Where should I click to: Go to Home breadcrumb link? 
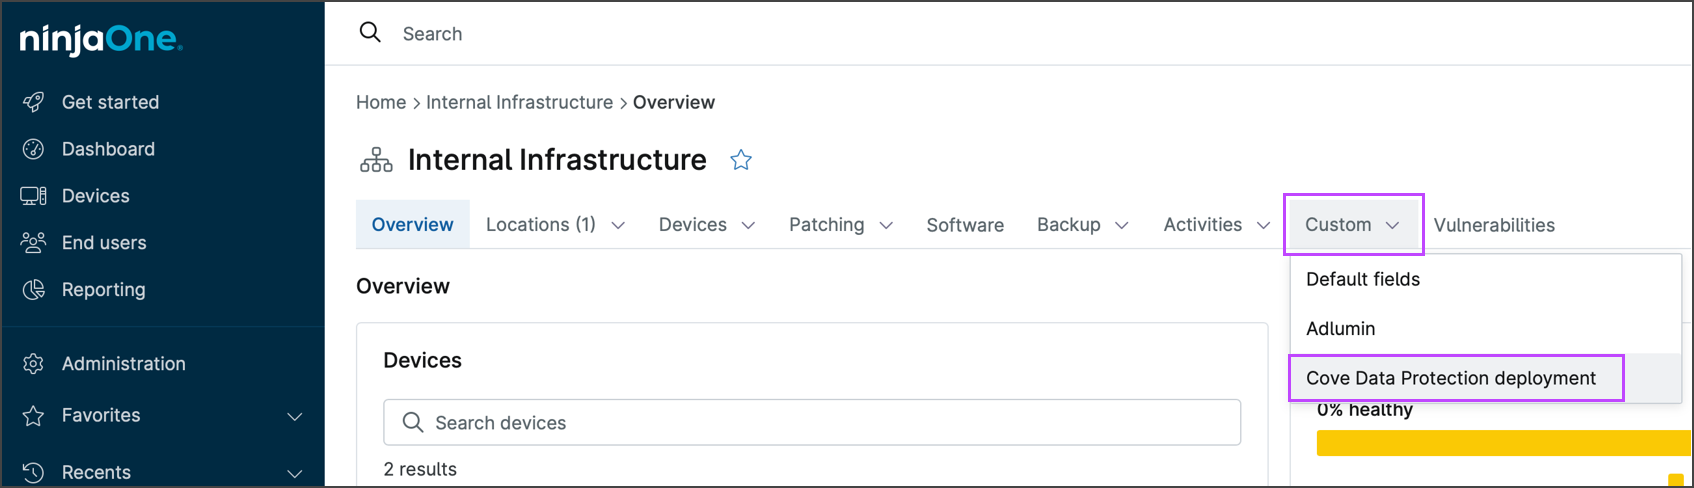pyautogui.click(x=381, y=102)
